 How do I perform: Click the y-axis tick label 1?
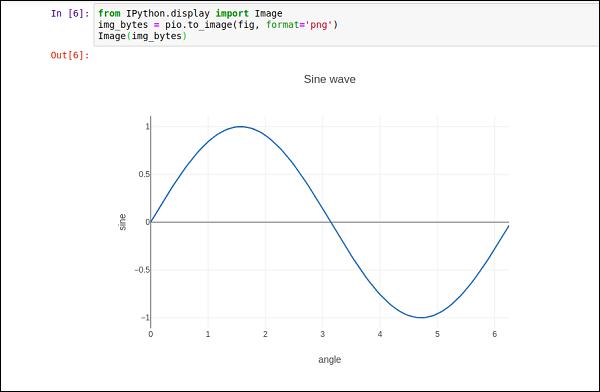tap(147, 126)
